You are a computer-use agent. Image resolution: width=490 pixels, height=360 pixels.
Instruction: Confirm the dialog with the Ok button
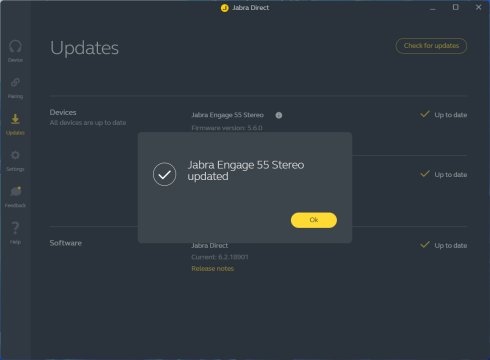(314, 220)
